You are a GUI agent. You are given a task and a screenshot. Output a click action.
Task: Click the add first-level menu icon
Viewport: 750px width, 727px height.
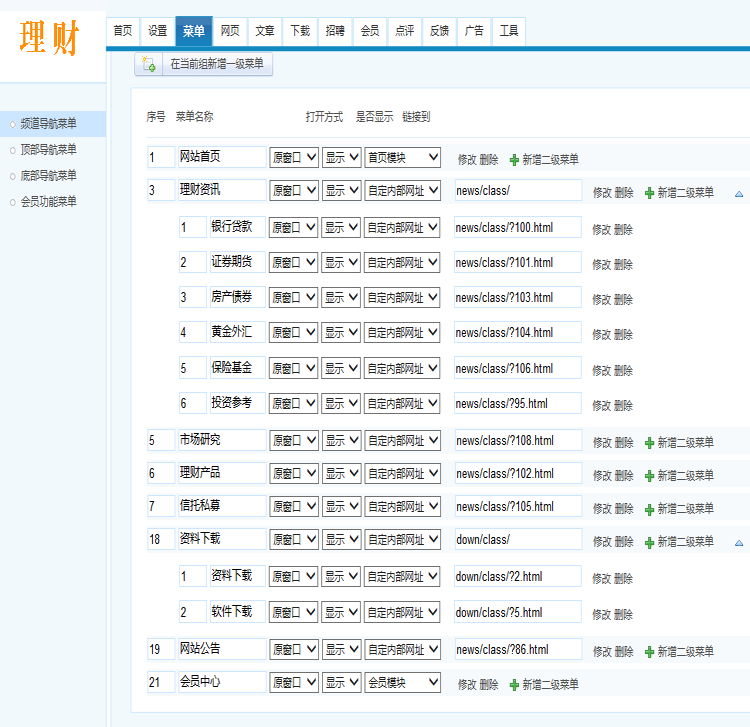pyautogui.click(x=149, y=64)
